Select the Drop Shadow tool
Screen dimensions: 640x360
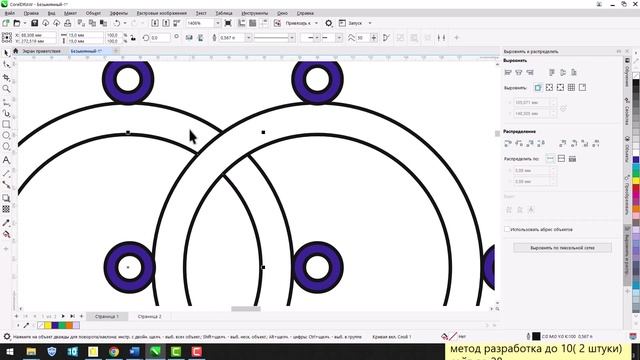pos(6,198)
